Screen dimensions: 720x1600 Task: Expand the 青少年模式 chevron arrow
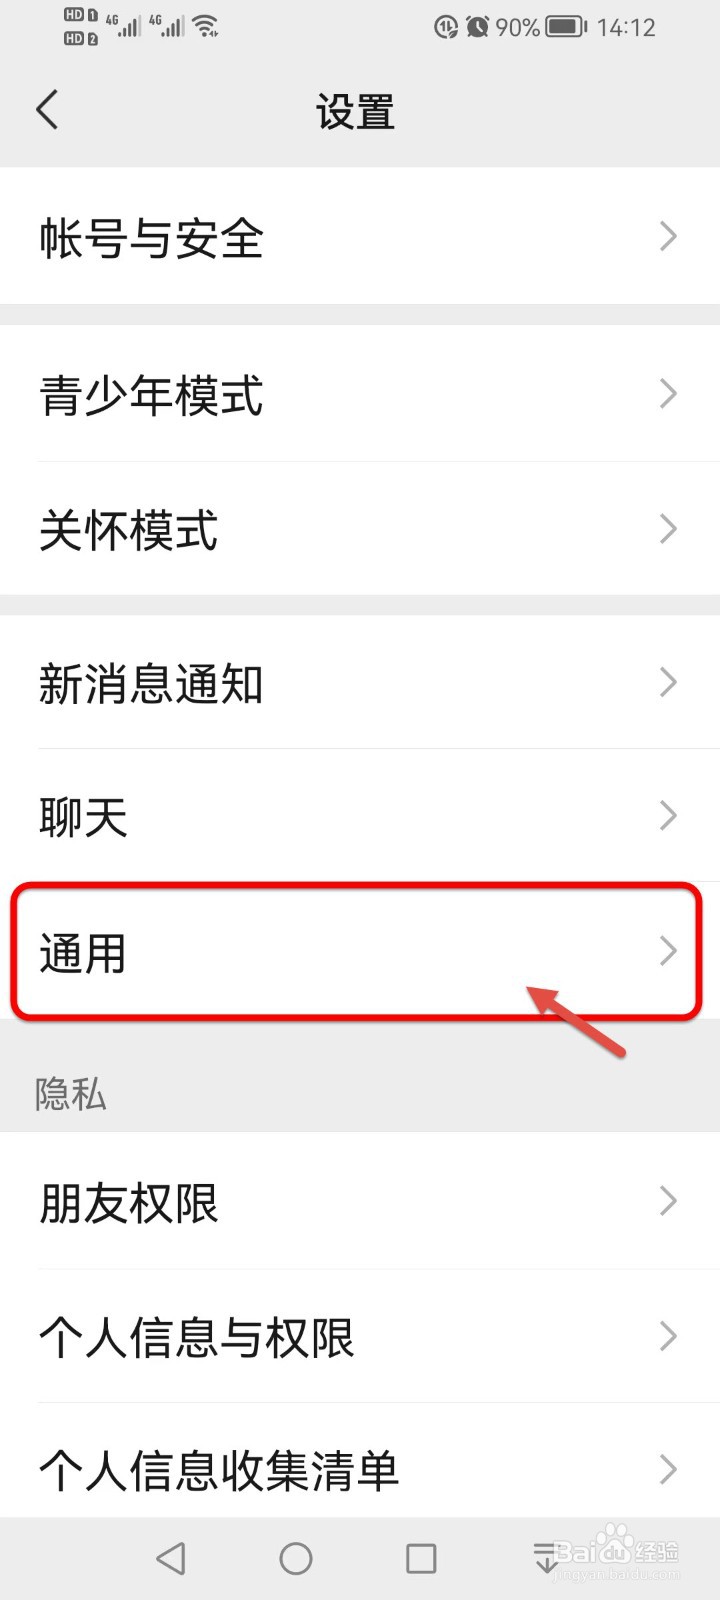[668, 394]
